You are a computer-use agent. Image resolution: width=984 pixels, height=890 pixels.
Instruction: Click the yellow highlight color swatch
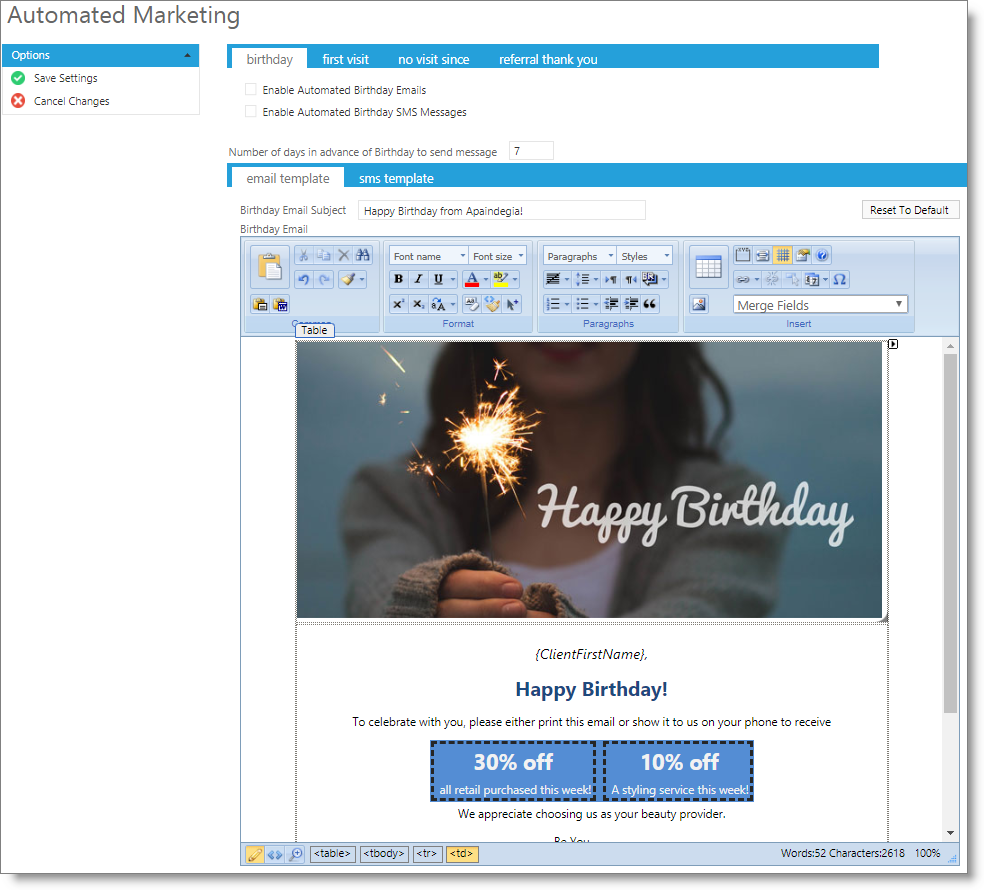pyautogui.click(x=501, y=279)
